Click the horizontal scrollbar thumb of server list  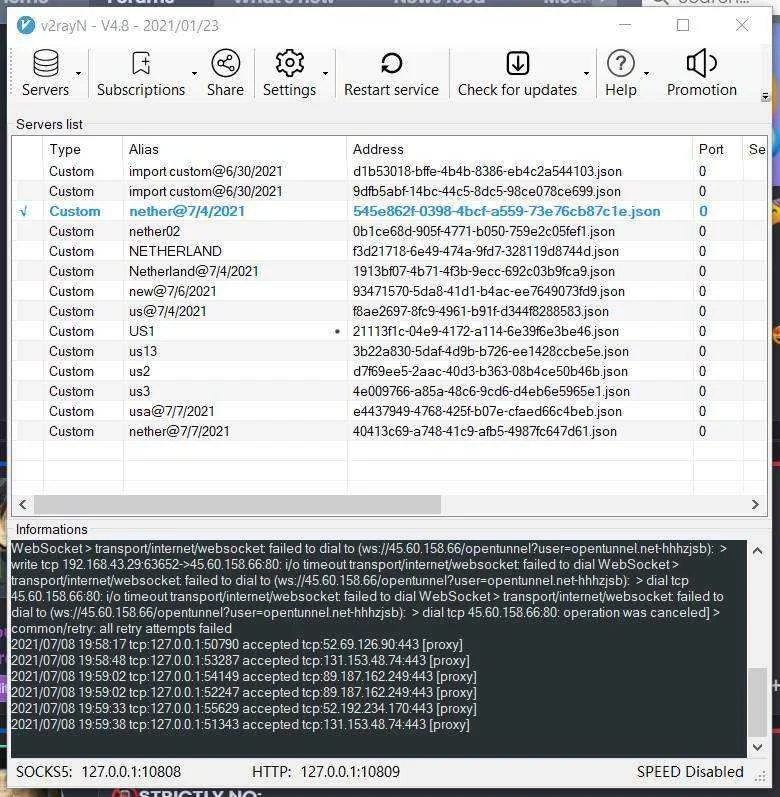point(237,504)
